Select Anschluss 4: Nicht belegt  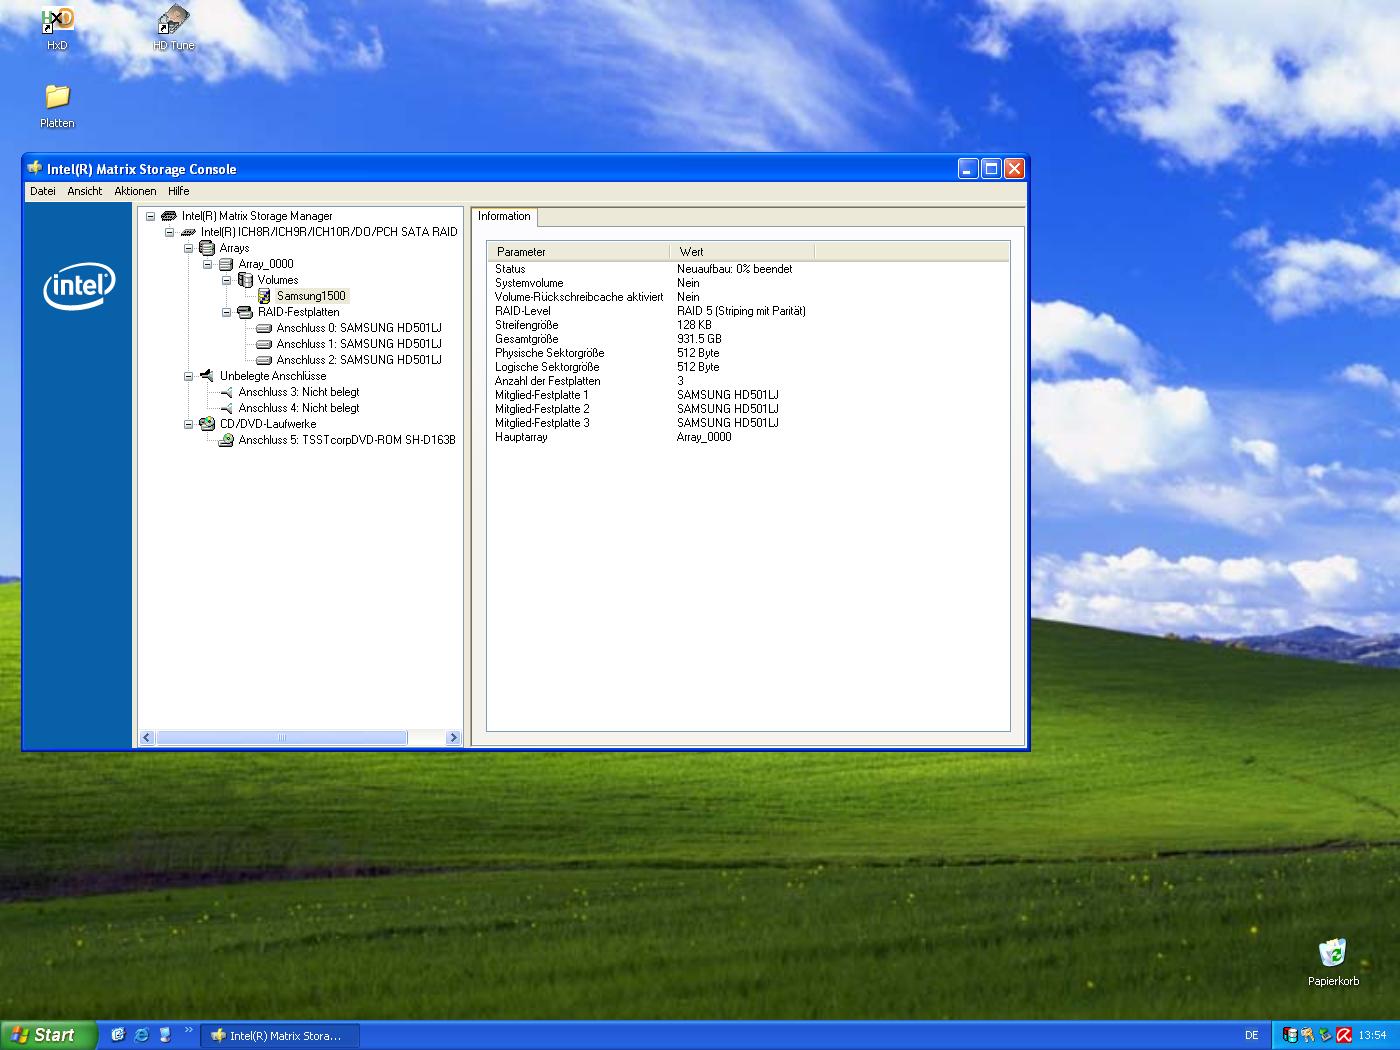point(299,408)
